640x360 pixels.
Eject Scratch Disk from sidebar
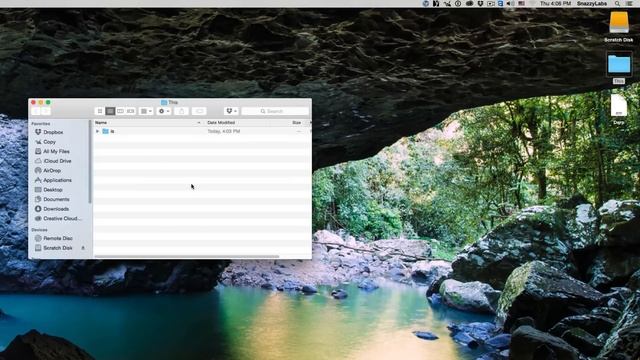point(83,248)
